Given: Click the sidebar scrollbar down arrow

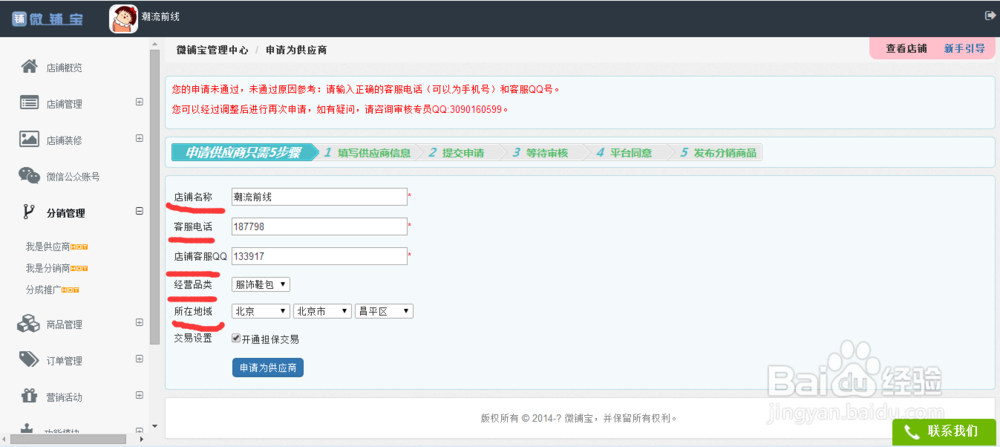Looking at the screenshot, I should click(x=154, y=425).
